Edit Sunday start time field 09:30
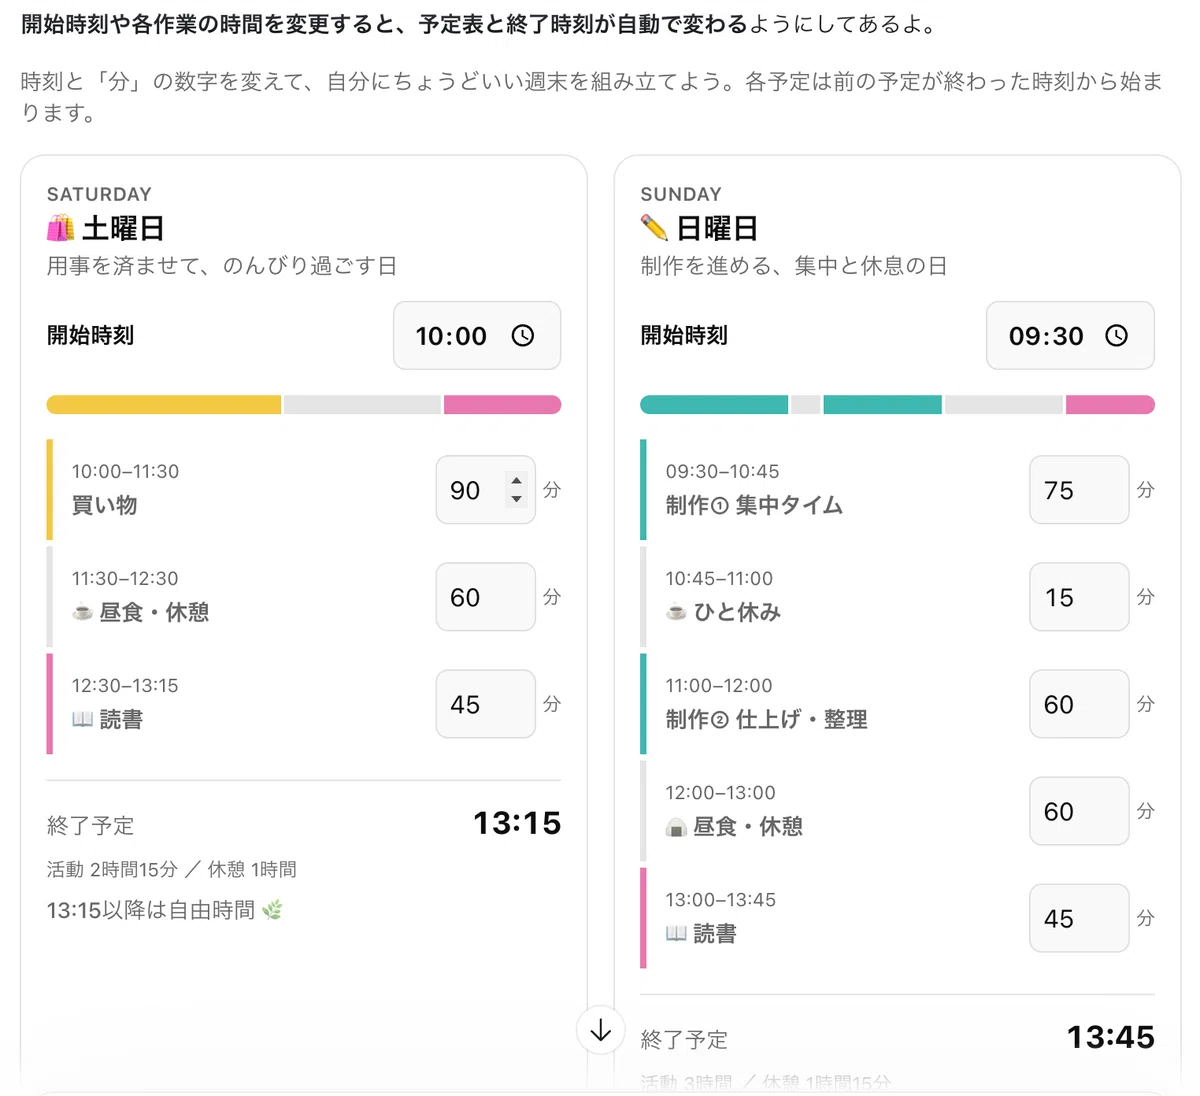The image size is (1200, 1096). (x=1070, y=336)
